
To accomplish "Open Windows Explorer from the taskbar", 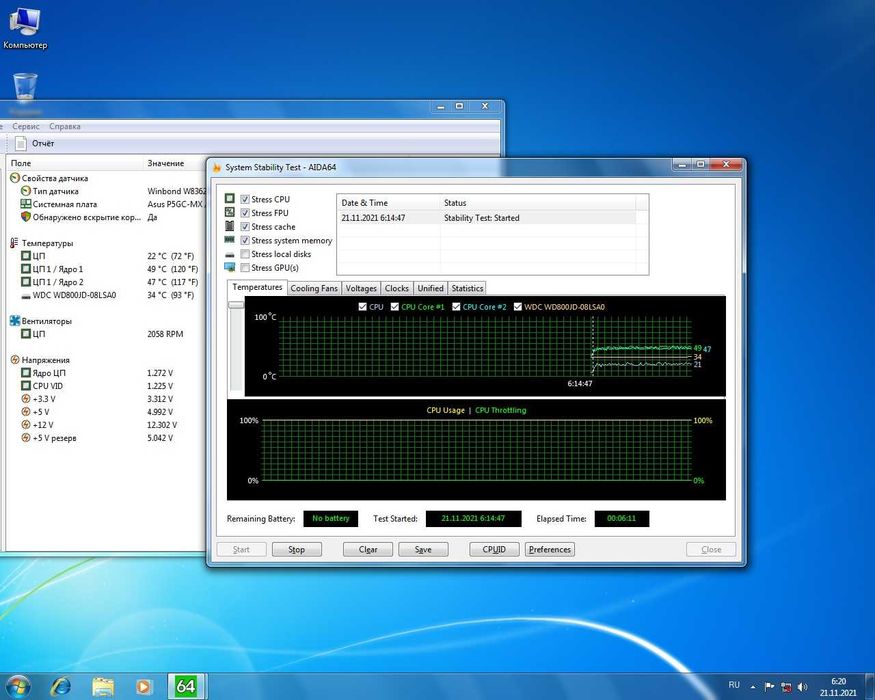I will click(103, 686).
